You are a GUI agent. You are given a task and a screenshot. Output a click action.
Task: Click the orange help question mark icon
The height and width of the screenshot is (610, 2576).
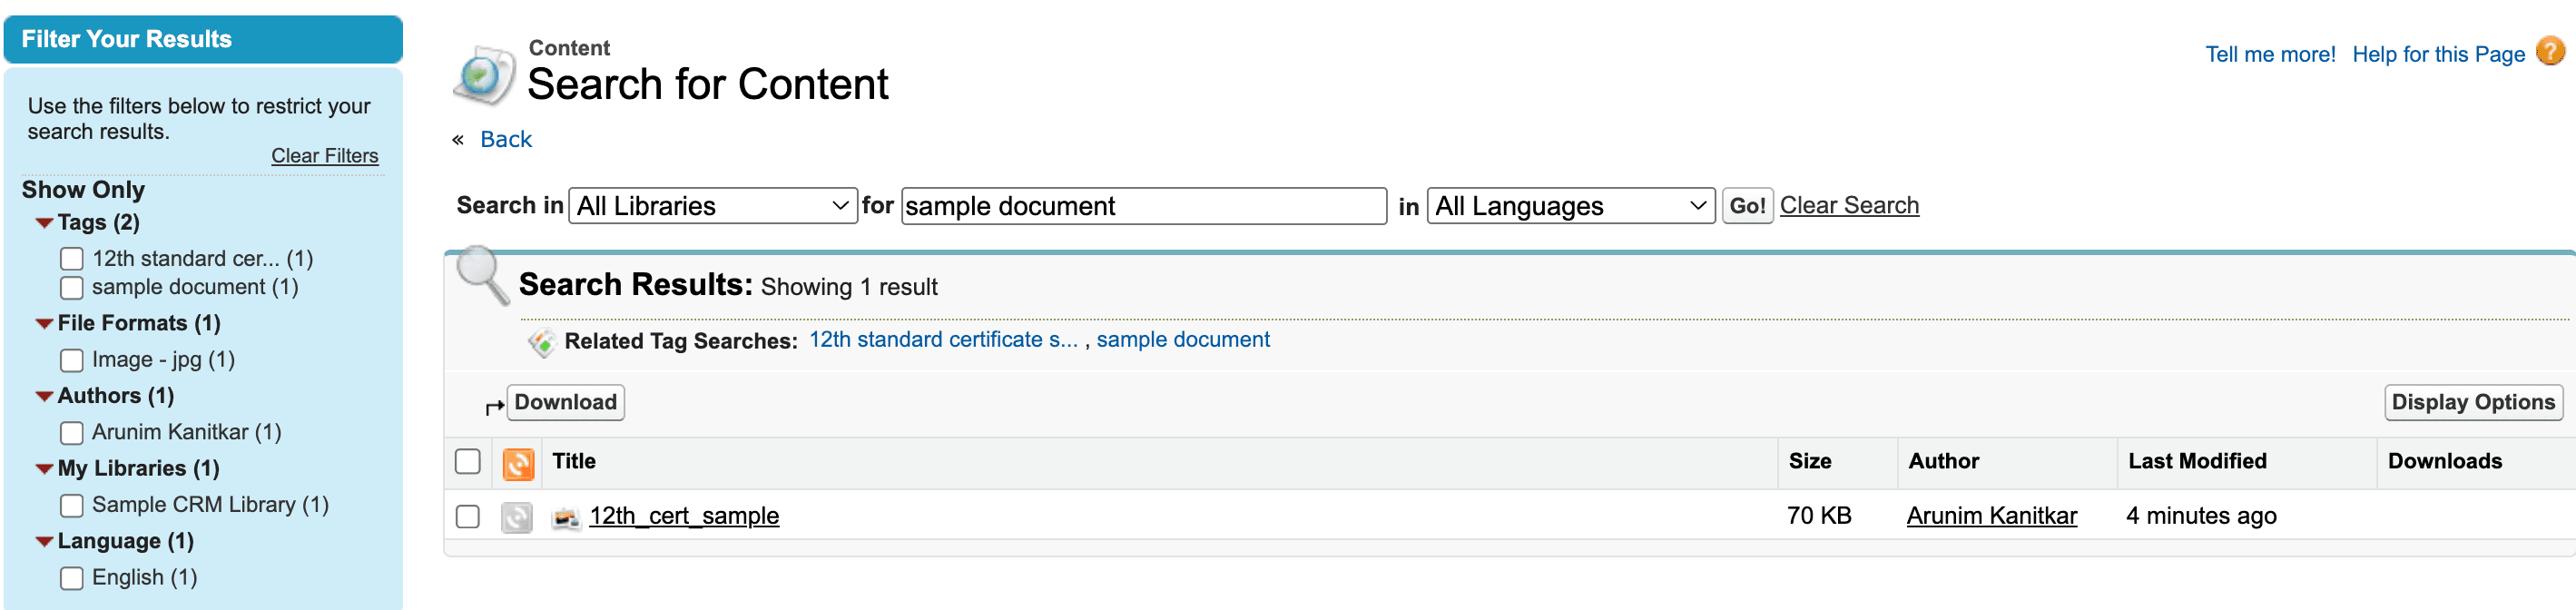[x=2550, y=51]
